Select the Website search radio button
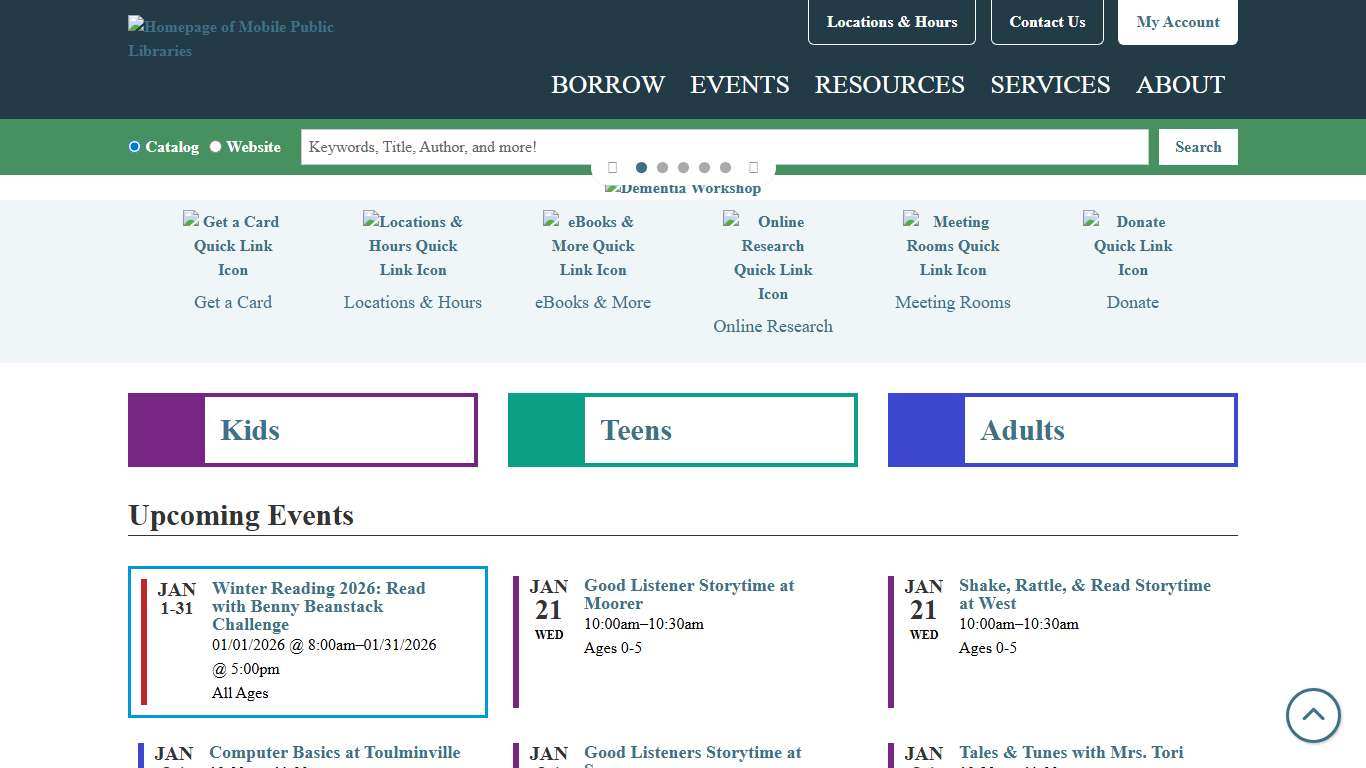The image size is (1366, 768). point(215,147)
